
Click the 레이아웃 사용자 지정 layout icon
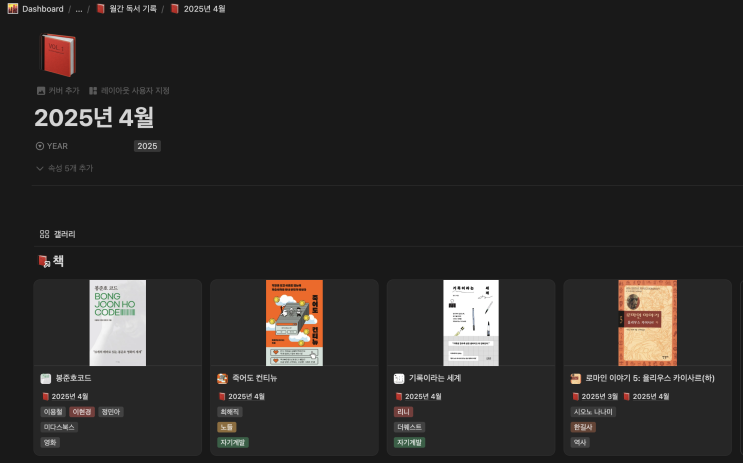(x=93, y=91)
